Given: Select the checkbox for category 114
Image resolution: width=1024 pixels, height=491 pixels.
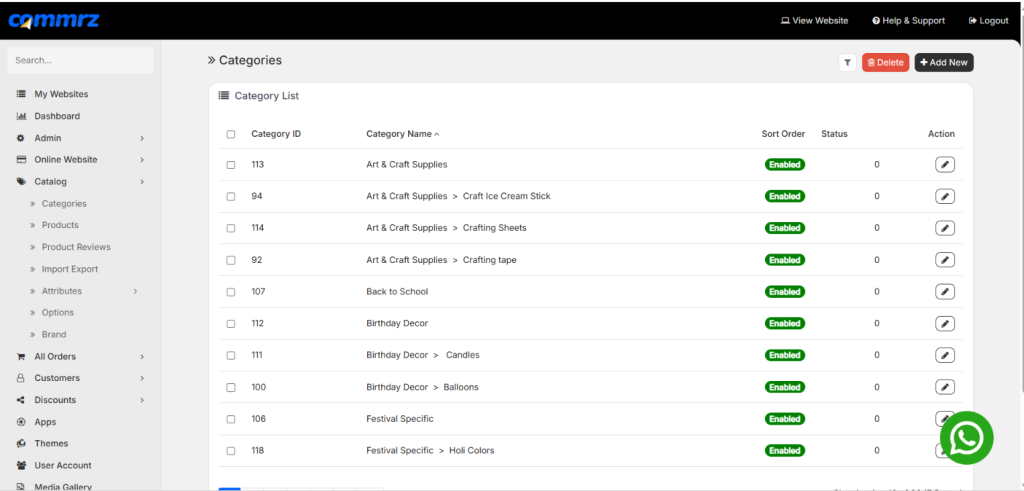Looking at the screenshot, I should [x=231, y=228].
